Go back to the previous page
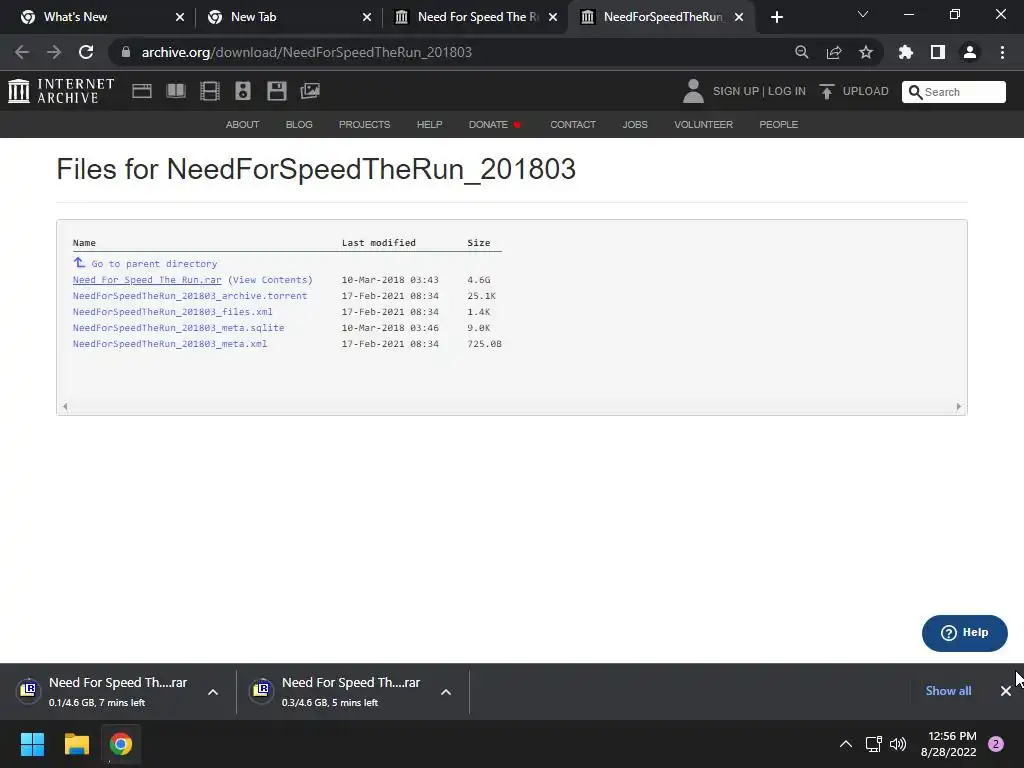This screenshot has width=1024, height=768. pyautogui.click(x=22, y=52)
